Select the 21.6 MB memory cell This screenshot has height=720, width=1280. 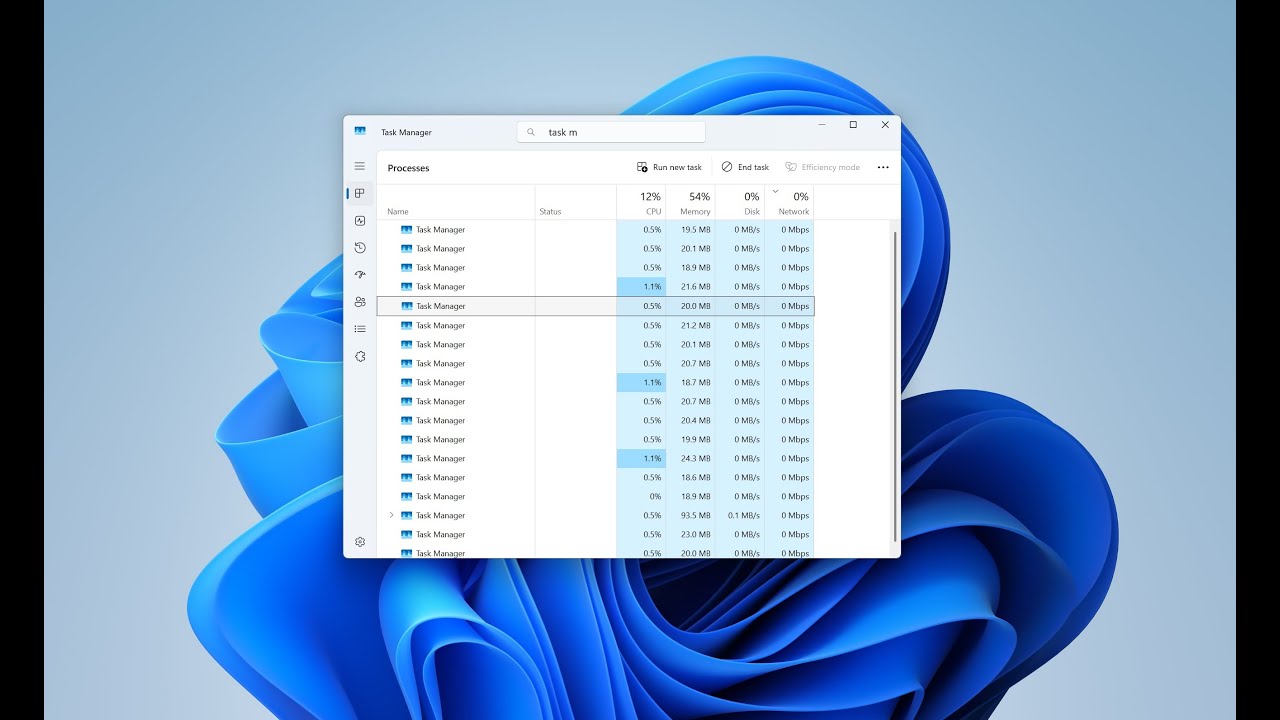coord(690,286)
